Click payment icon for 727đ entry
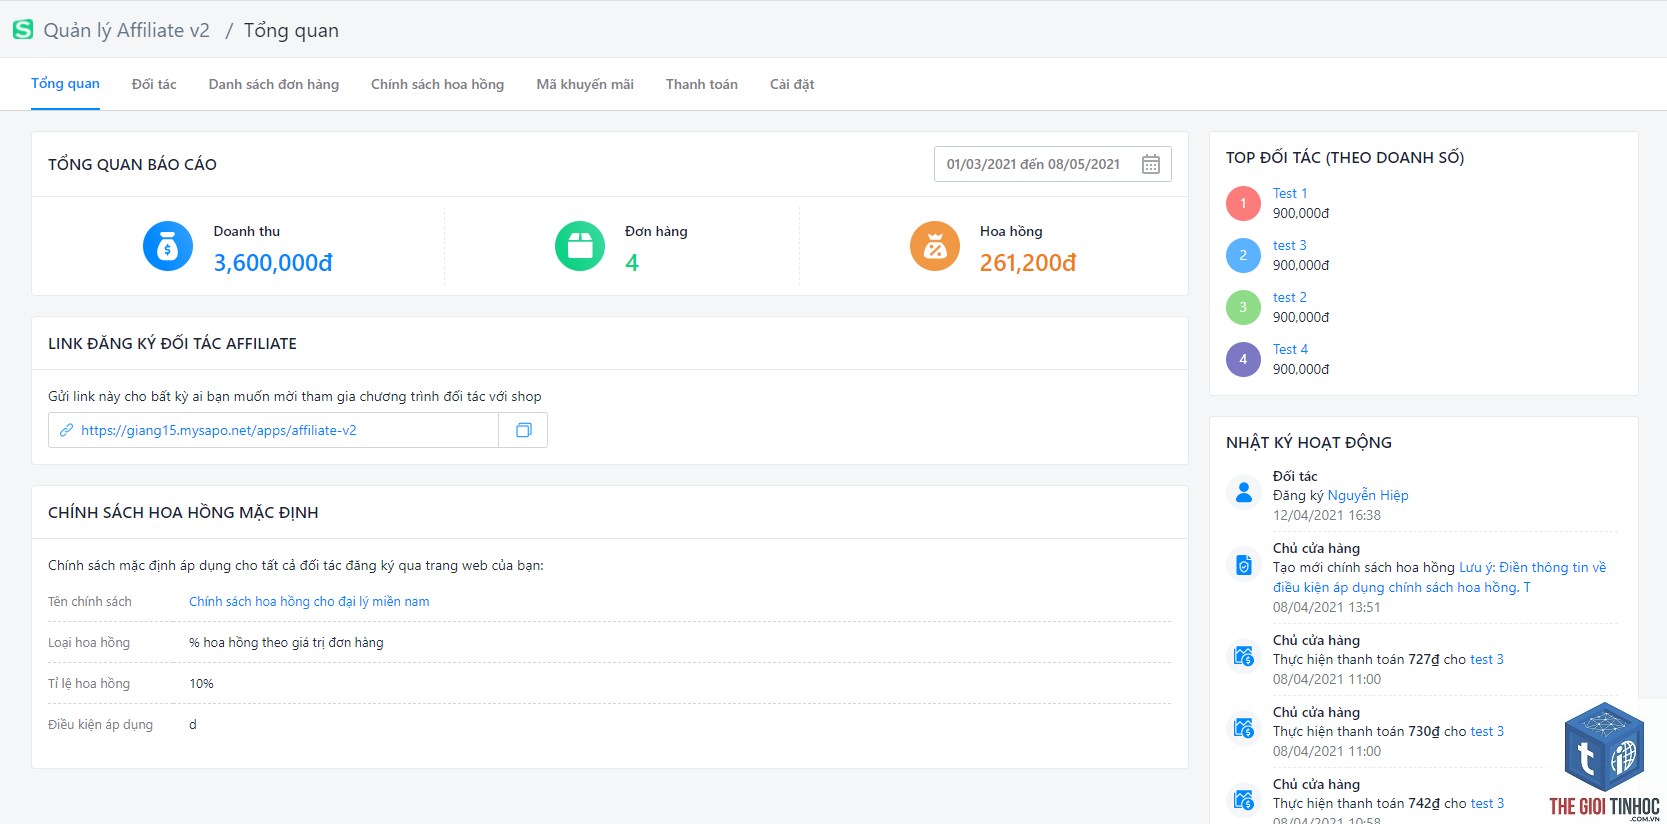Image resolution: width=1667 pixels, height=824 pixels. 1243,657
